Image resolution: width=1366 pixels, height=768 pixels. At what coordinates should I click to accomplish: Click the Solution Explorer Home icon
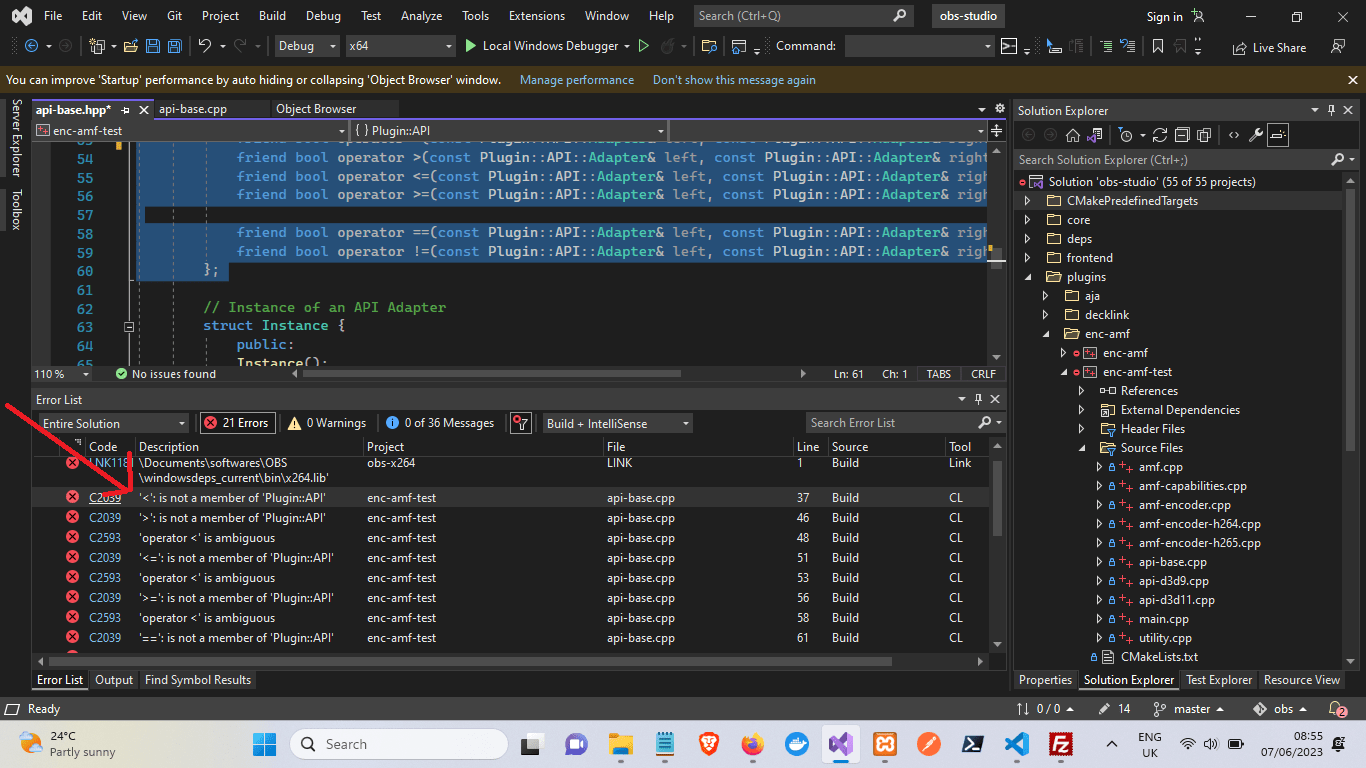(1073, 135)
